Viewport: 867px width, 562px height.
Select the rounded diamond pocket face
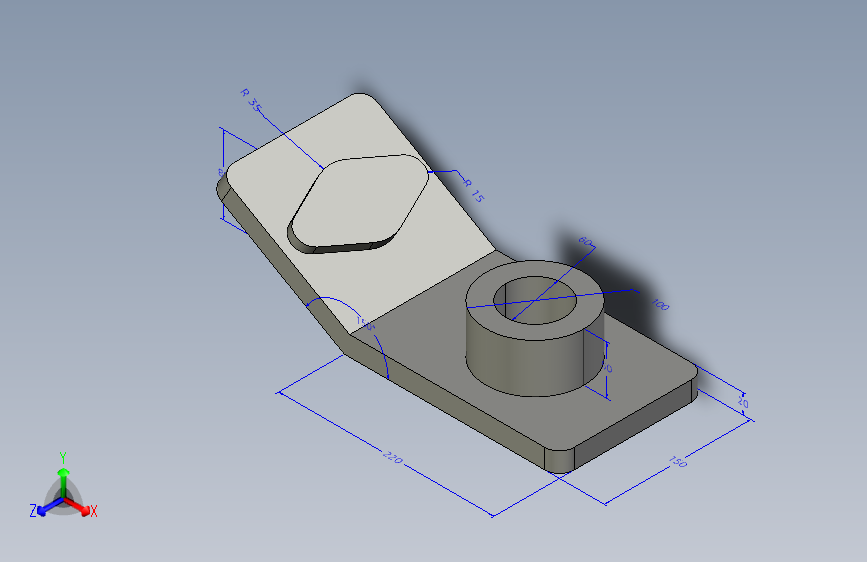[359, 201]
